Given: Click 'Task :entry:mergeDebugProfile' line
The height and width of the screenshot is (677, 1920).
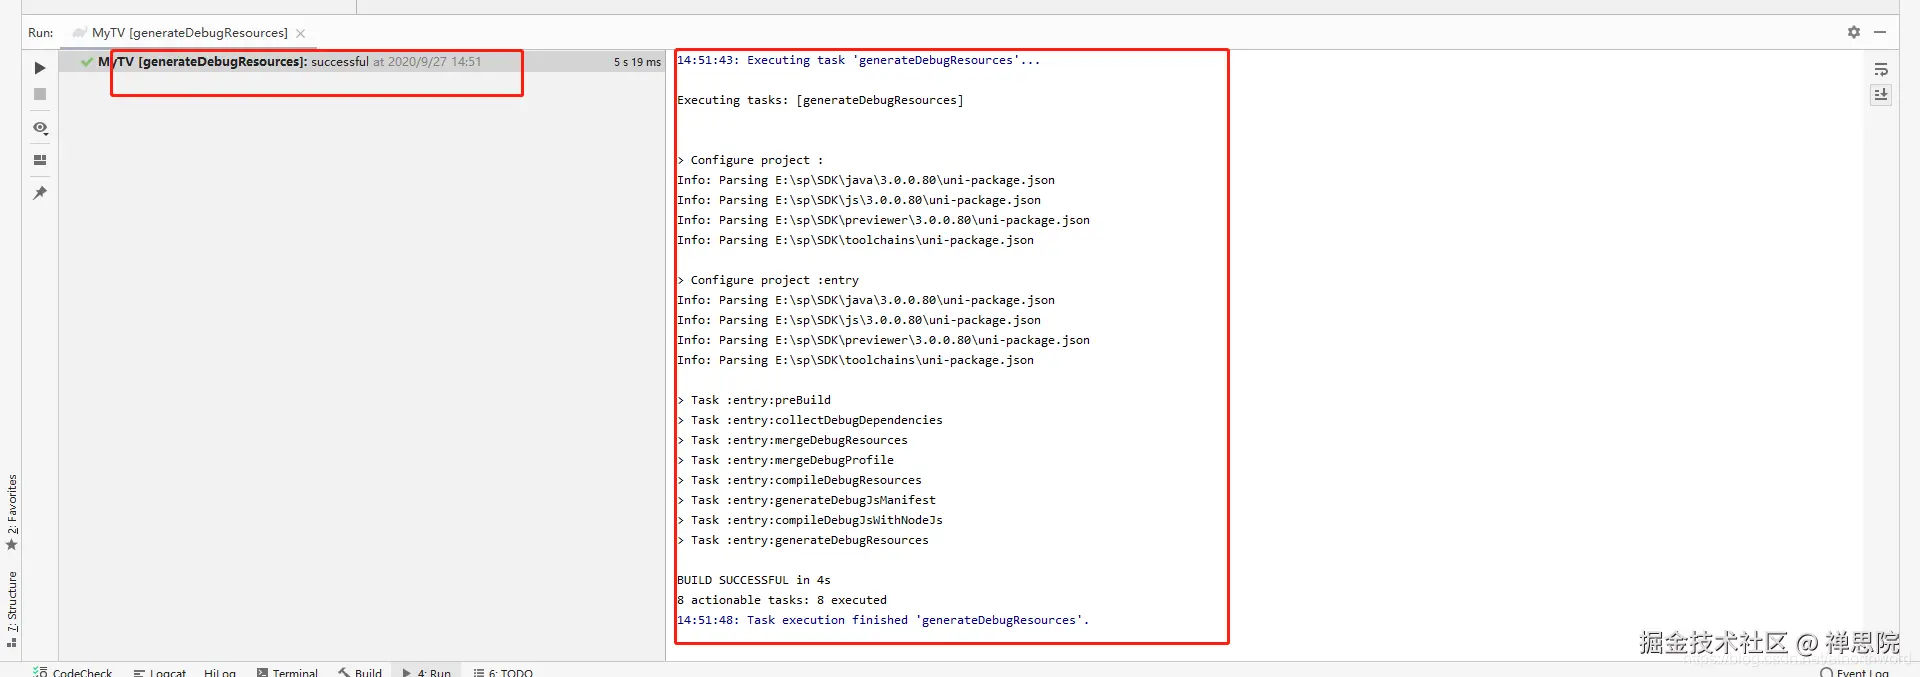Looking at the screenshot, I should [786, 460].
